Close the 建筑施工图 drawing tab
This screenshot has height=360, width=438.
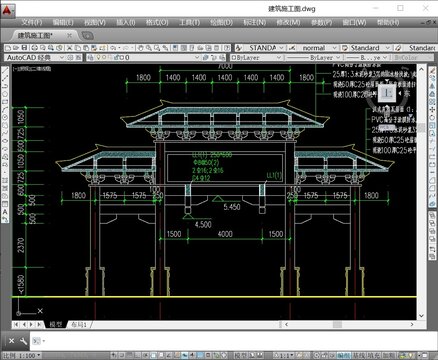click(x=69, y=35)
